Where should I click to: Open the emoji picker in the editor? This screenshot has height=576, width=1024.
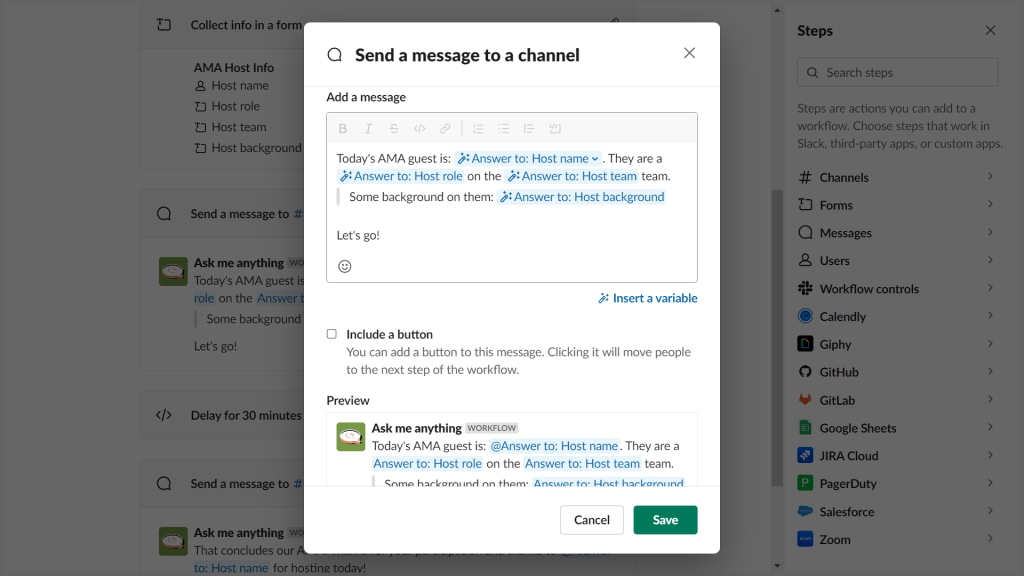(x=344, y=266)
